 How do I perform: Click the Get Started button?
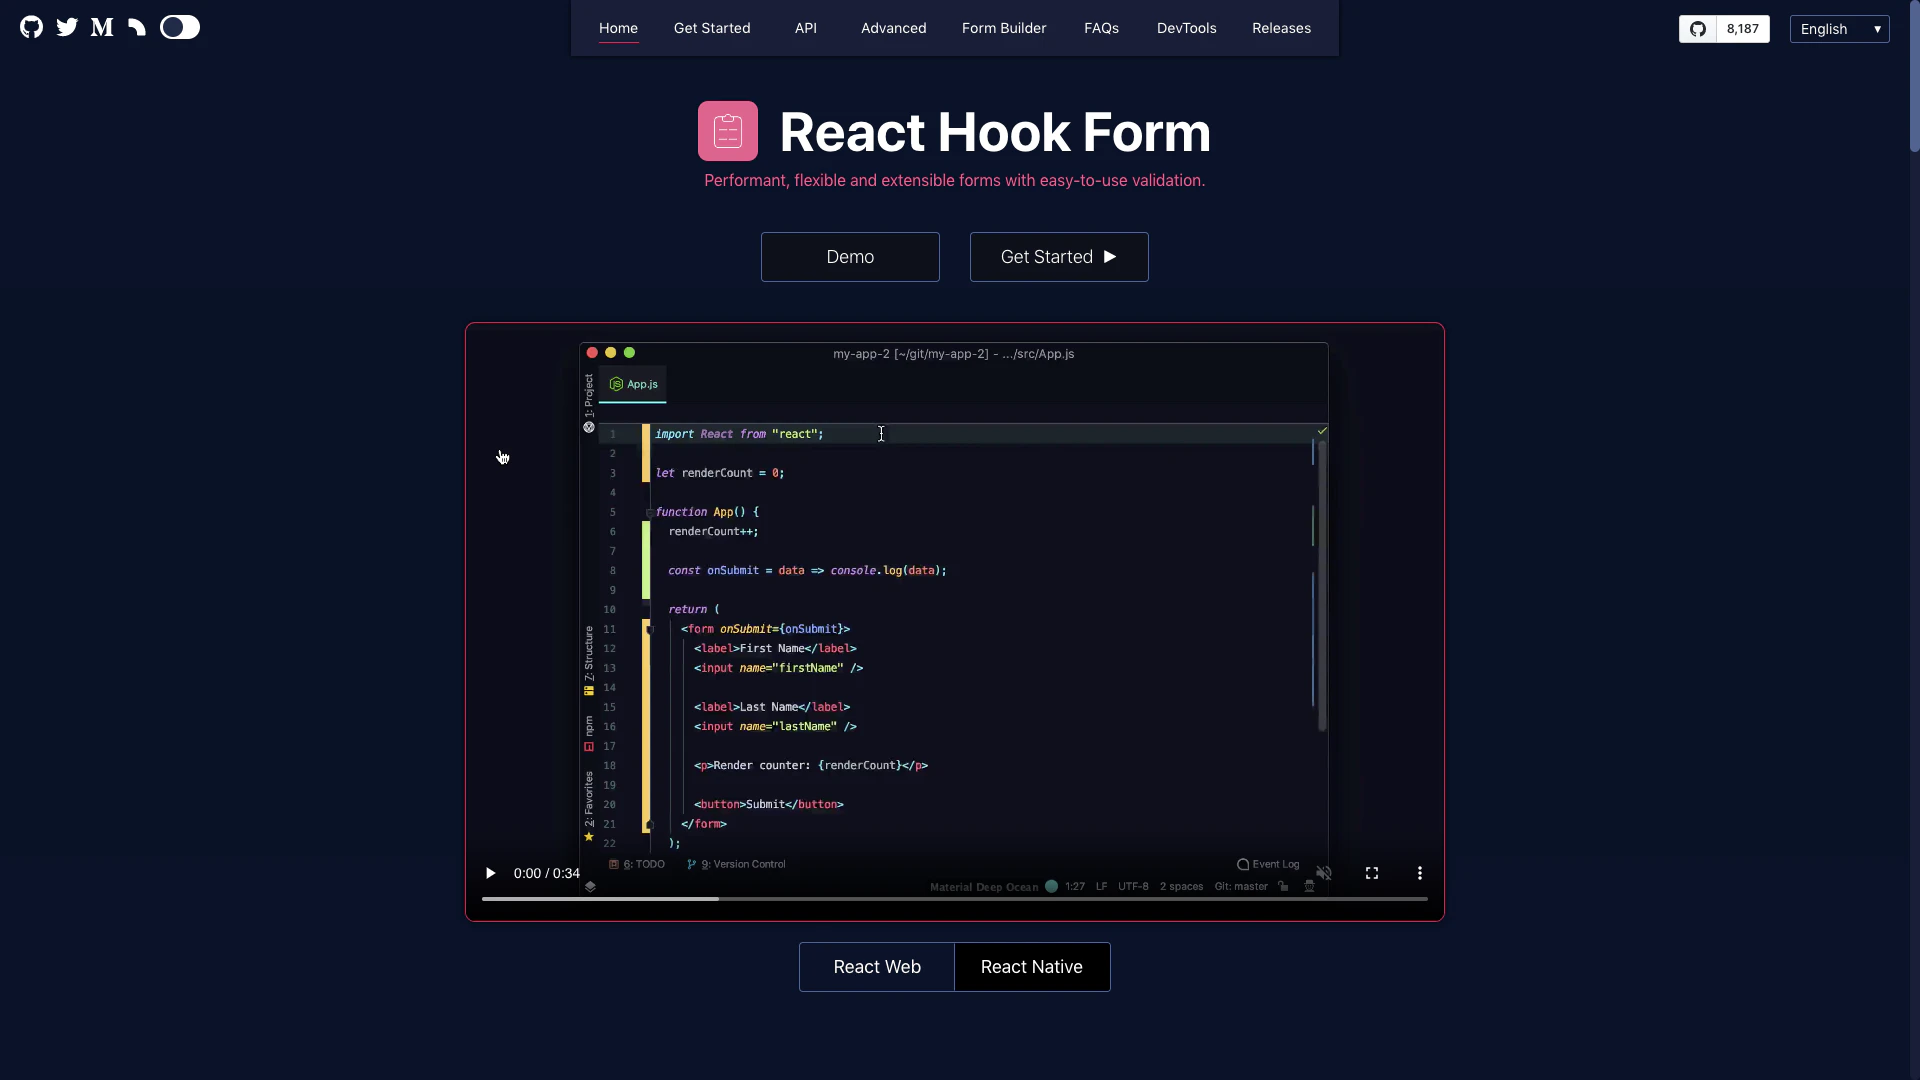click(x=1058, y=256)
